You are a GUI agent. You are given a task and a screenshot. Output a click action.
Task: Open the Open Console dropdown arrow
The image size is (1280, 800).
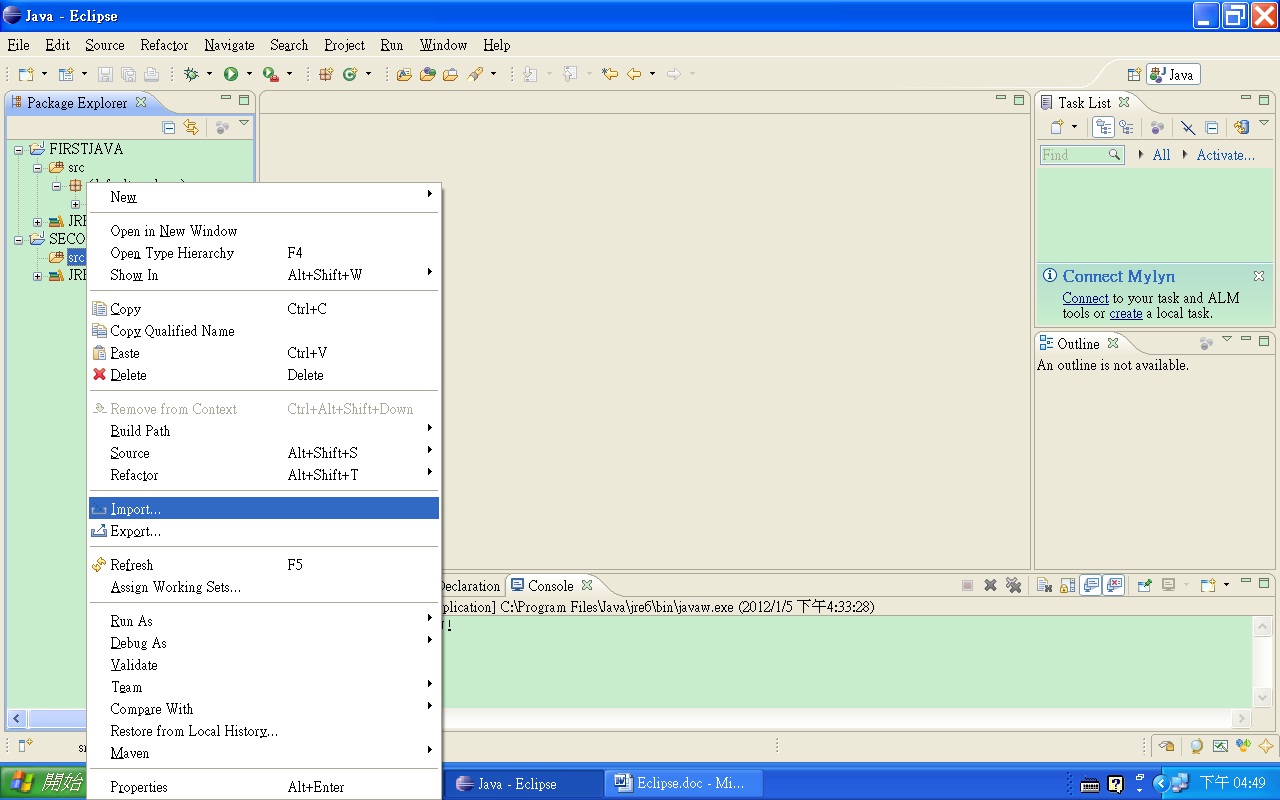tap(1226, 585)
